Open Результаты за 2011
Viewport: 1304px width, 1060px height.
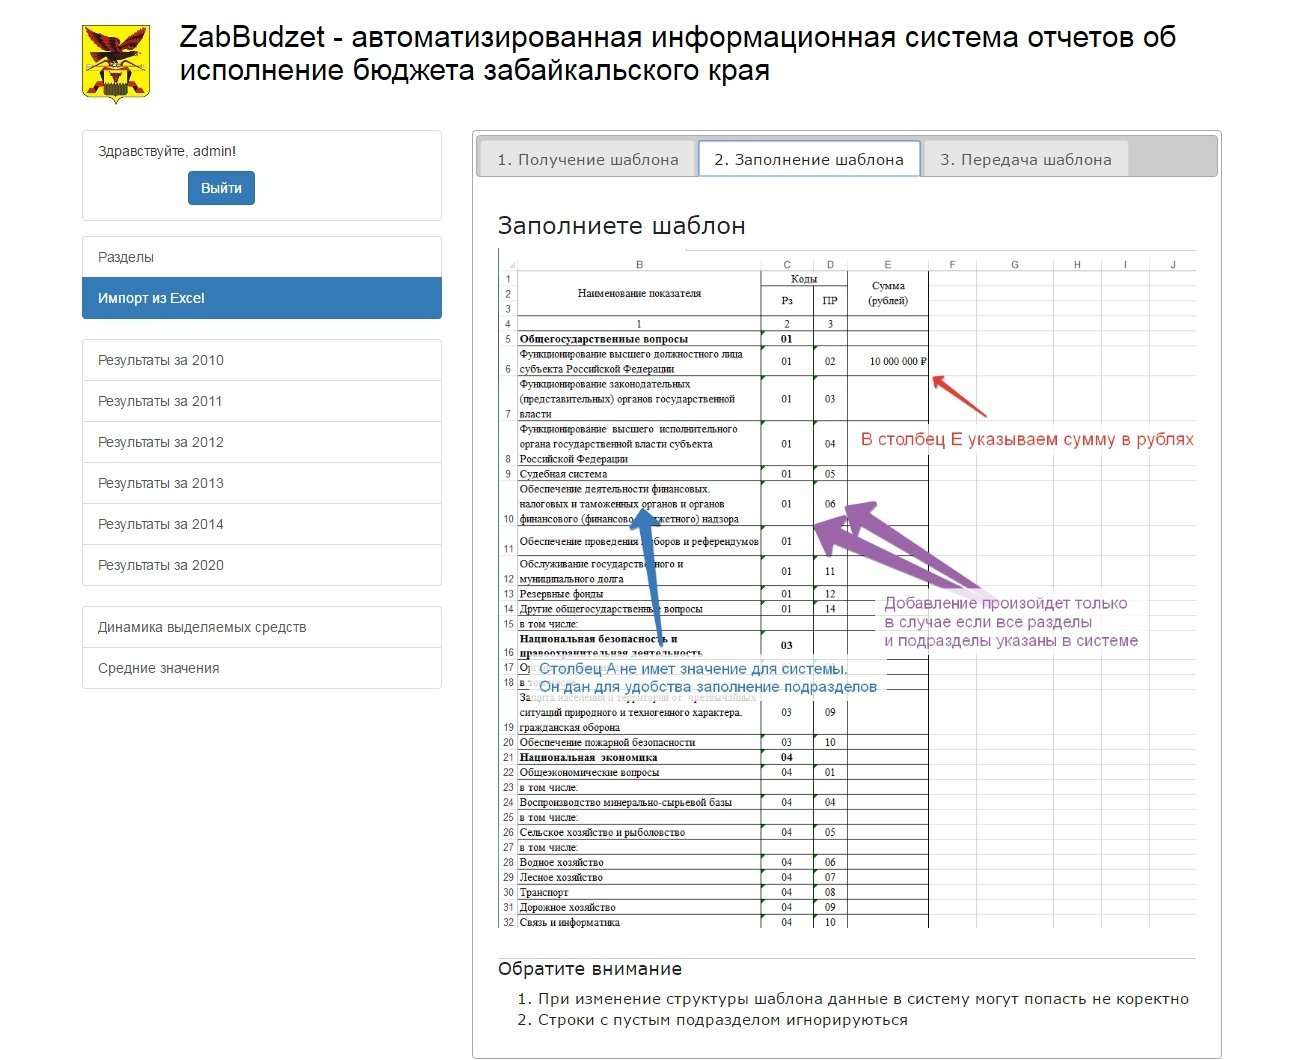pyautogui.click(x=262, y=401)
